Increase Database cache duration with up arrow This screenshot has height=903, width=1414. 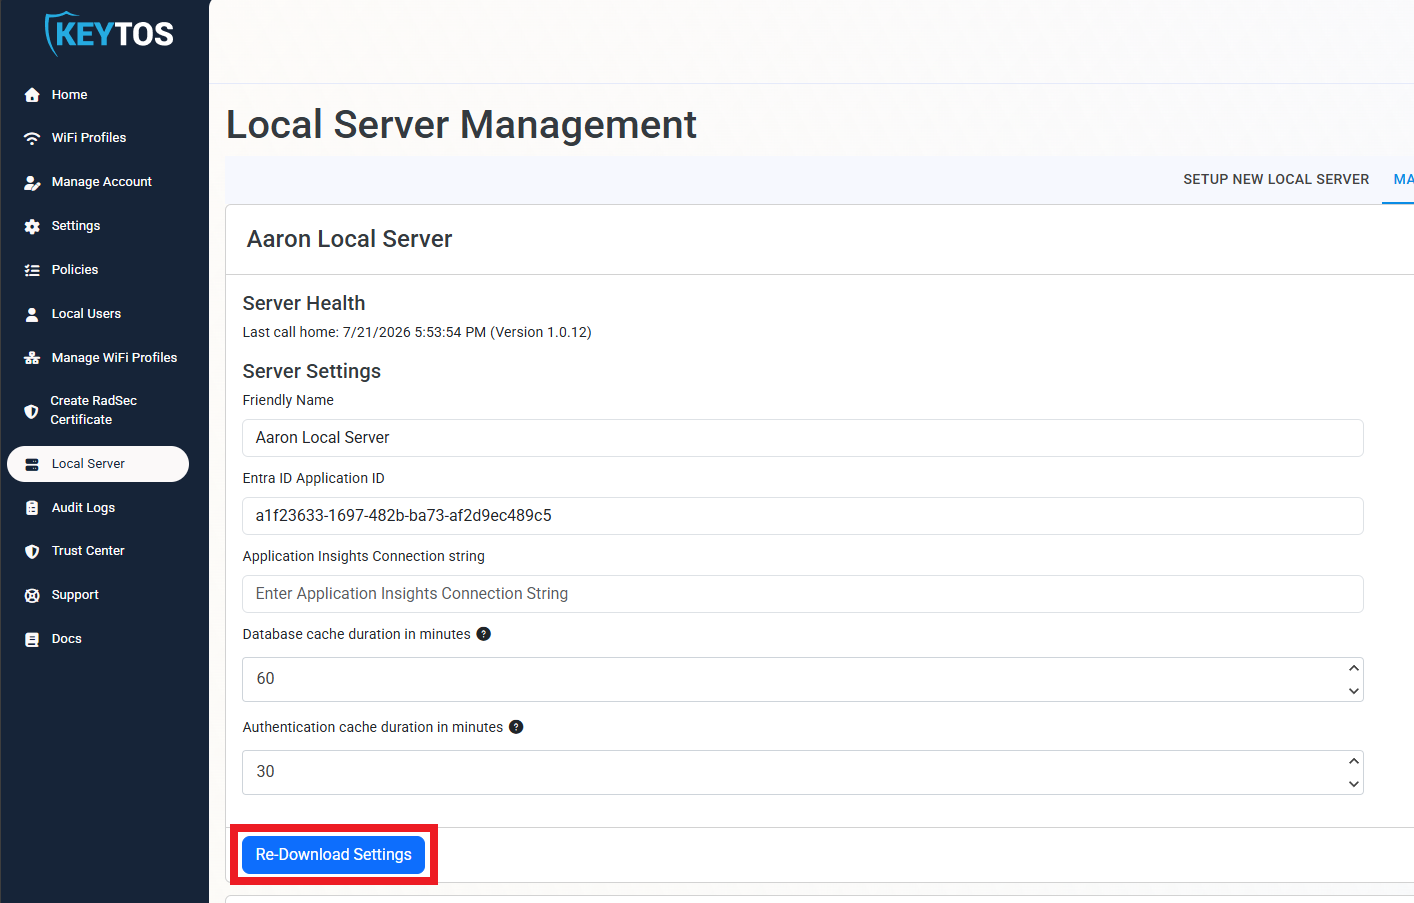1354,668
